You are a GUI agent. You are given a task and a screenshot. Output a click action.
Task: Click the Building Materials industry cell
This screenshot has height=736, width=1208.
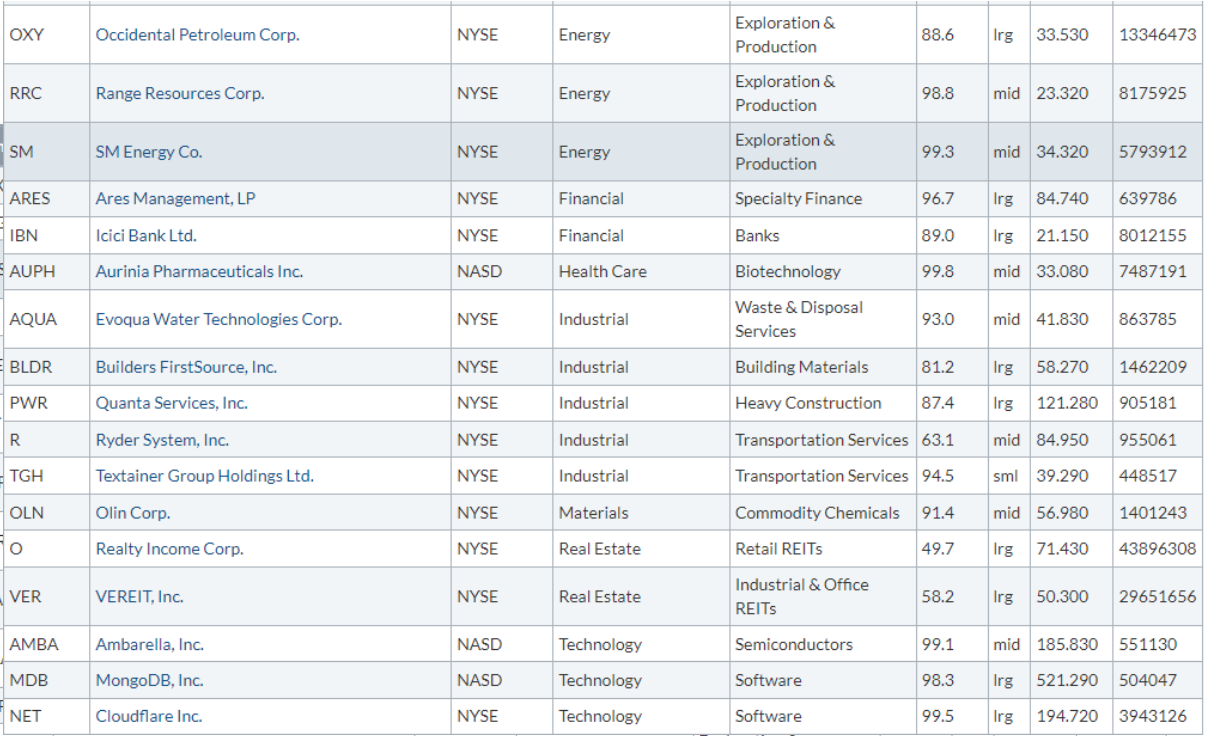tap(823, 367)
